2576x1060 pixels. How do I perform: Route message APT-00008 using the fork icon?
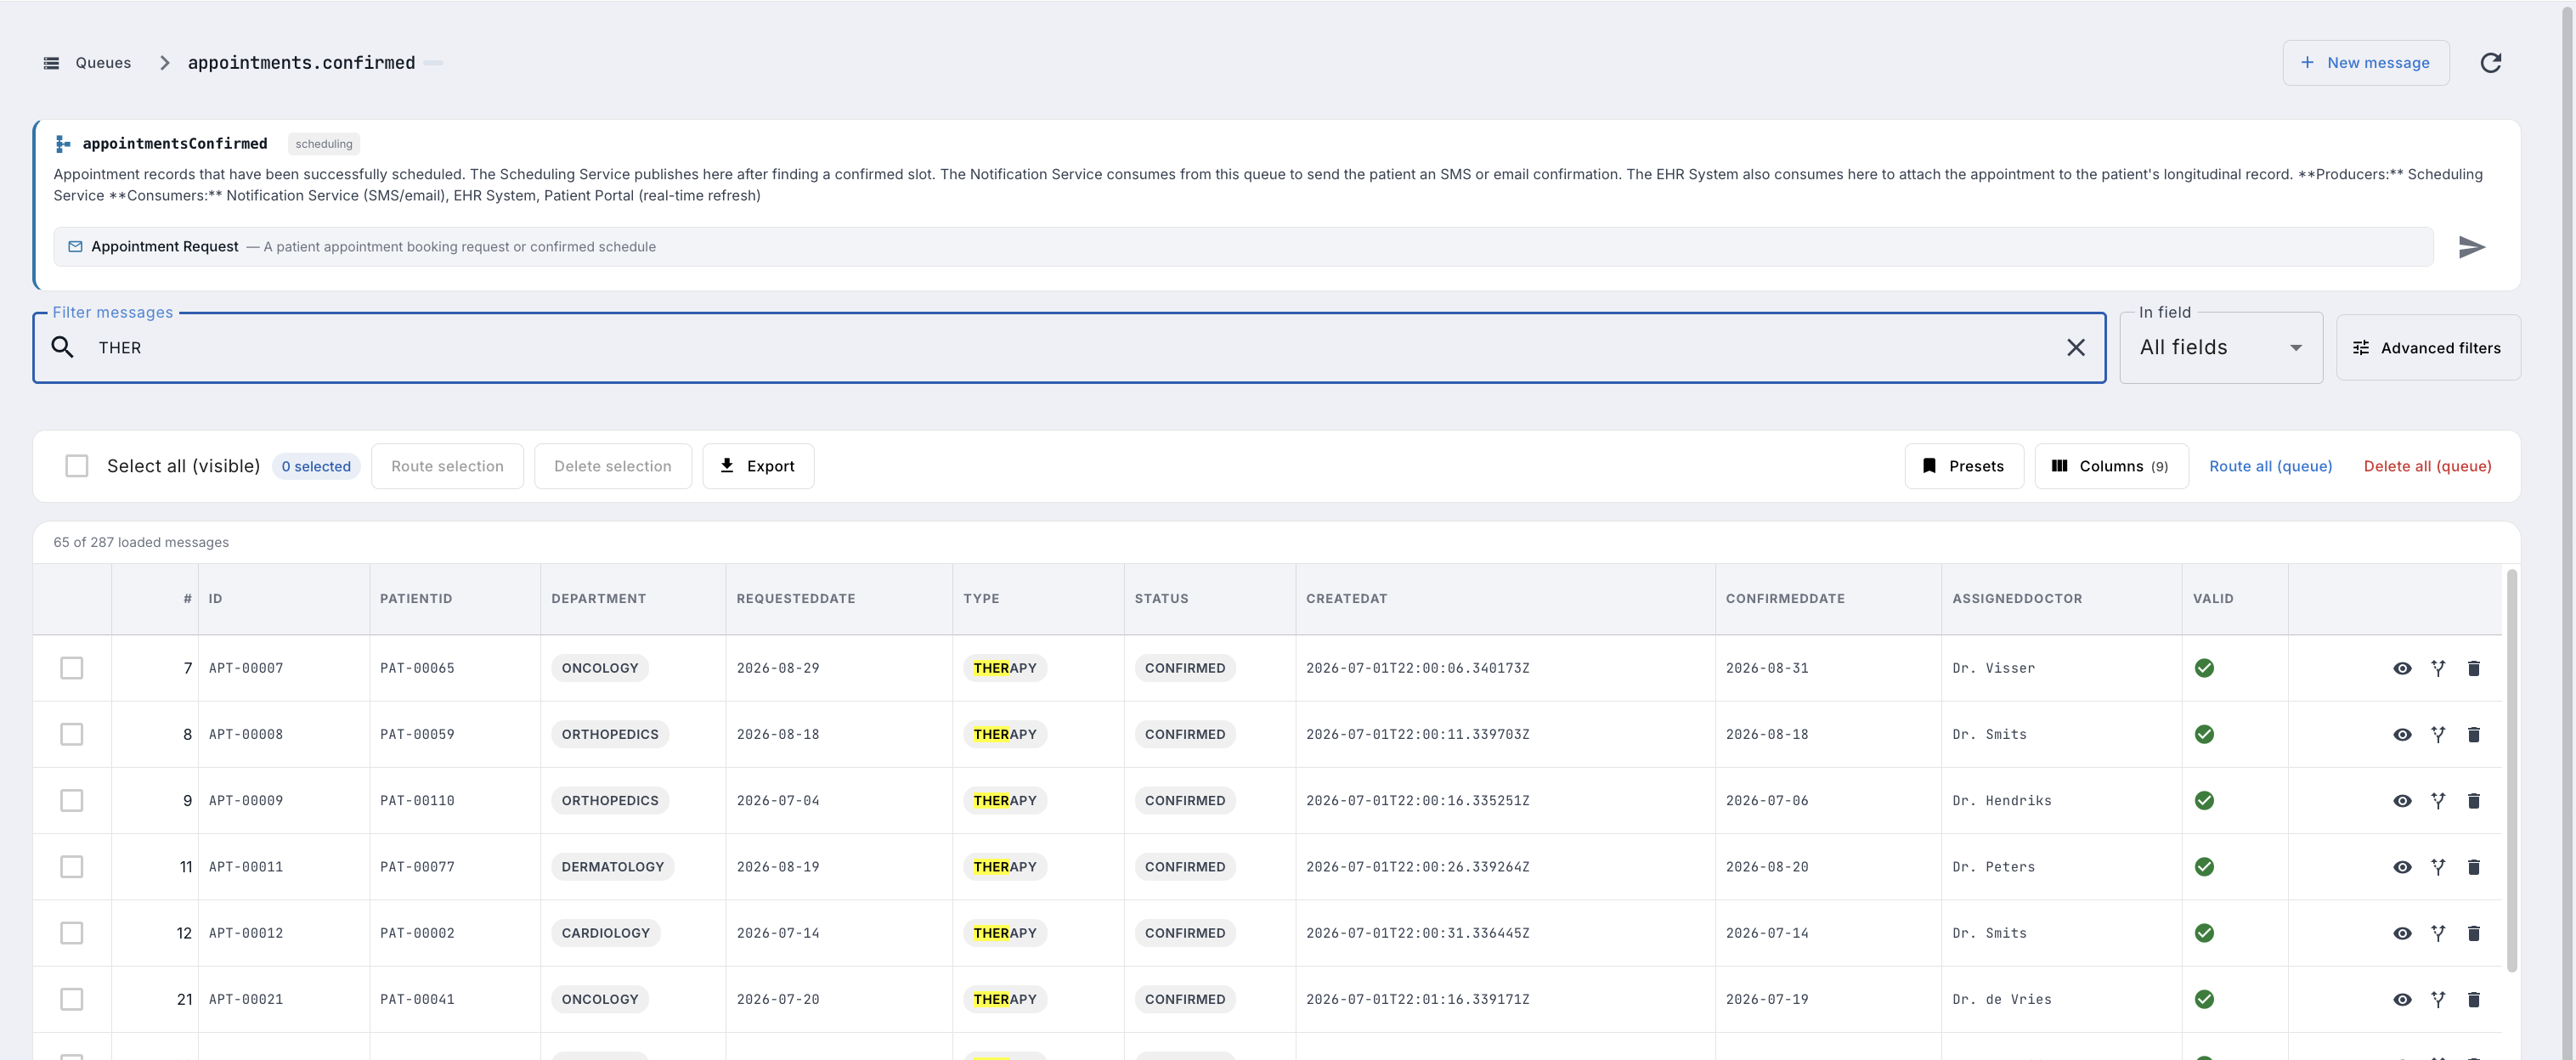click(2438, 735)
